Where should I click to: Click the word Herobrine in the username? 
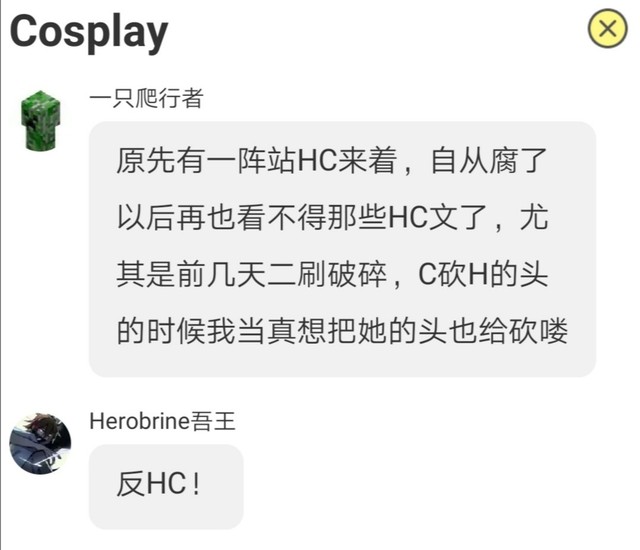coord(140,421)
